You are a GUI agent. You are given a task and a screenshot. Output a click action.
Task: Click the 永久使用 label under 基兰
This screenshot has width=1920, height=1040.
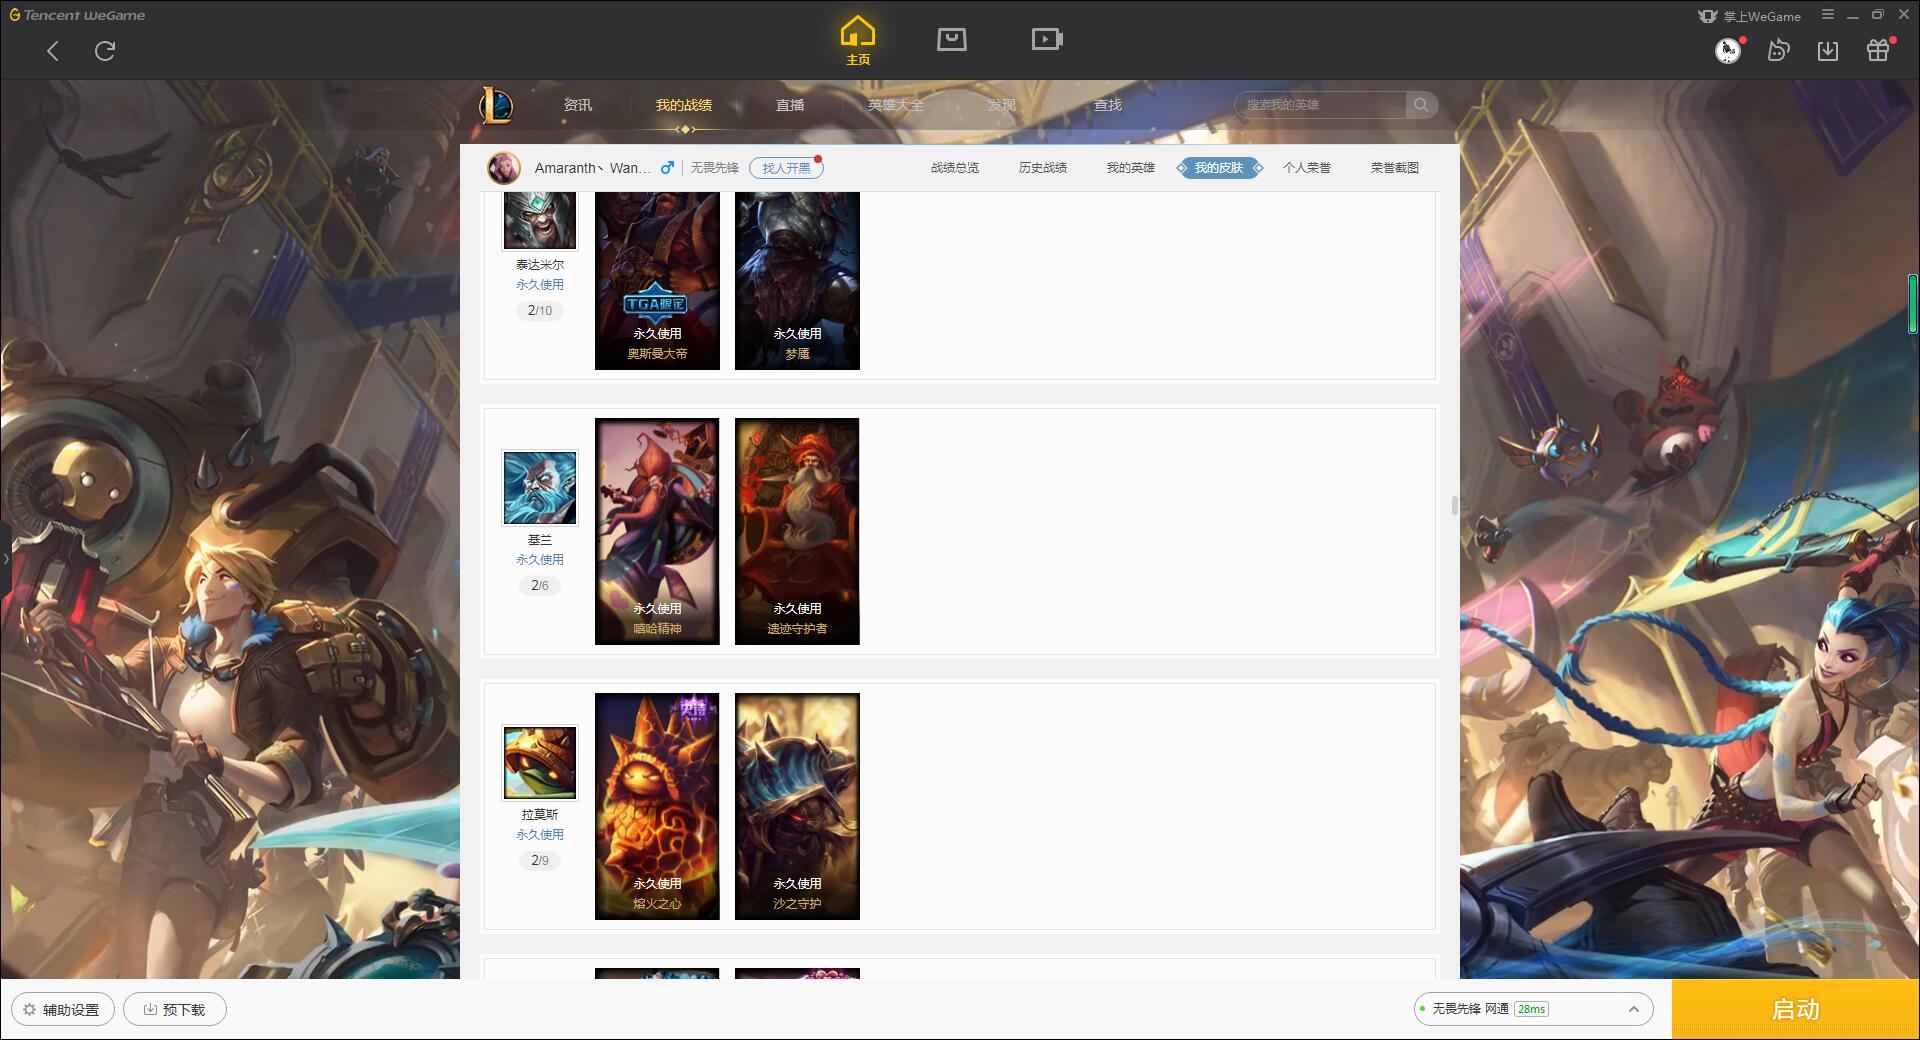tap(540, 560)
